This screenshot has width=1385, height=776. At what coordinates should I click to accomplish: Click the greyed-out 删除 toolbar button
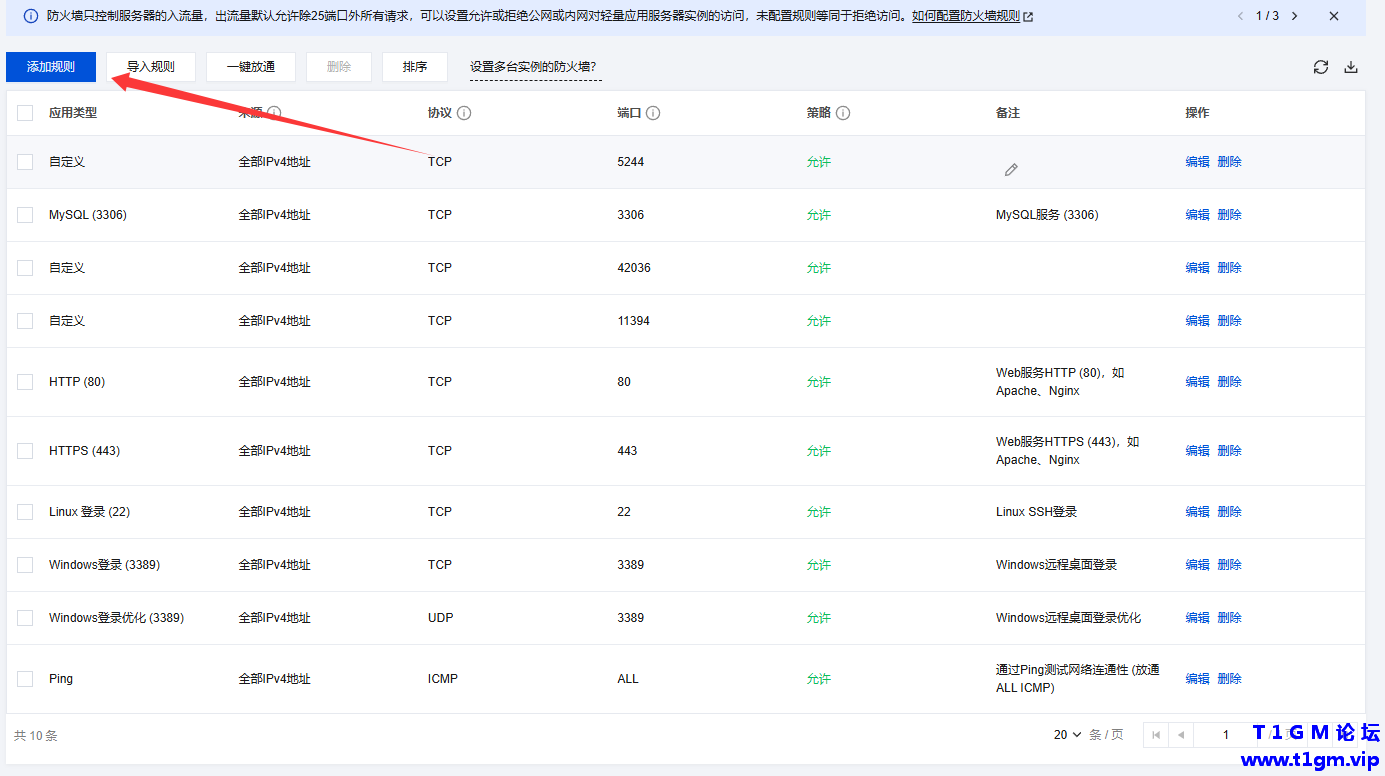pos(339,67)
